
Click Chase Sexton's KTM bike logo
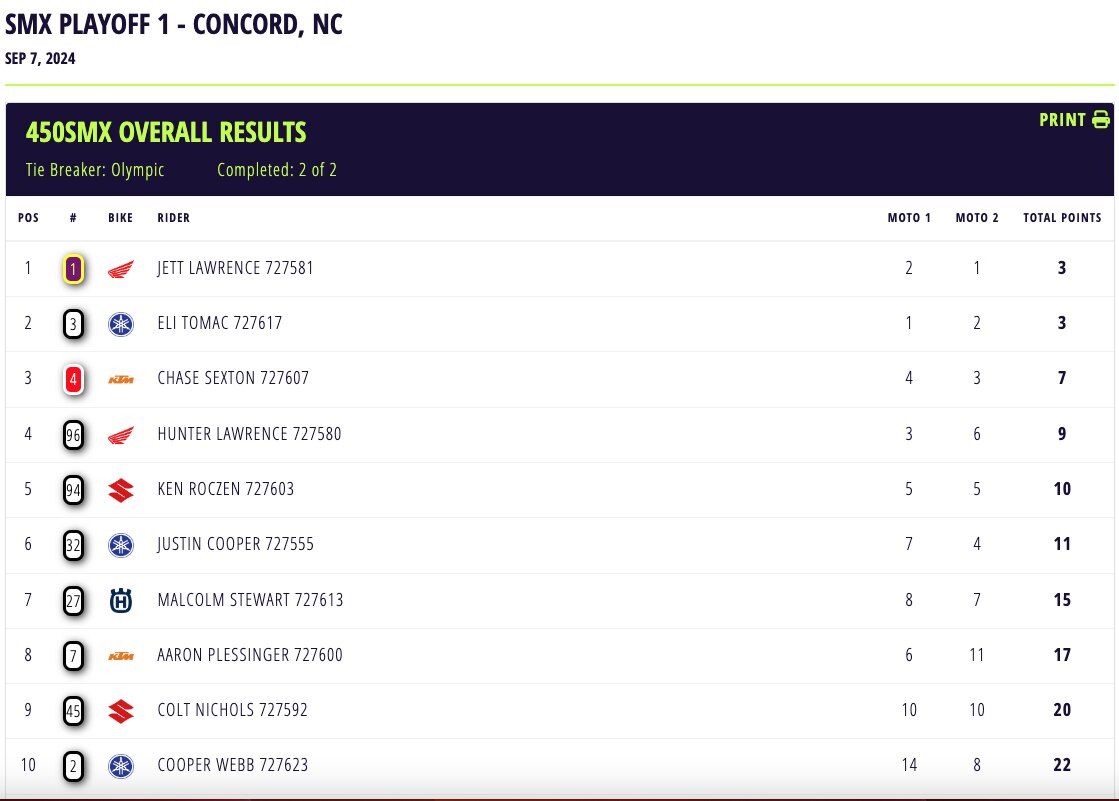[121, 379]
